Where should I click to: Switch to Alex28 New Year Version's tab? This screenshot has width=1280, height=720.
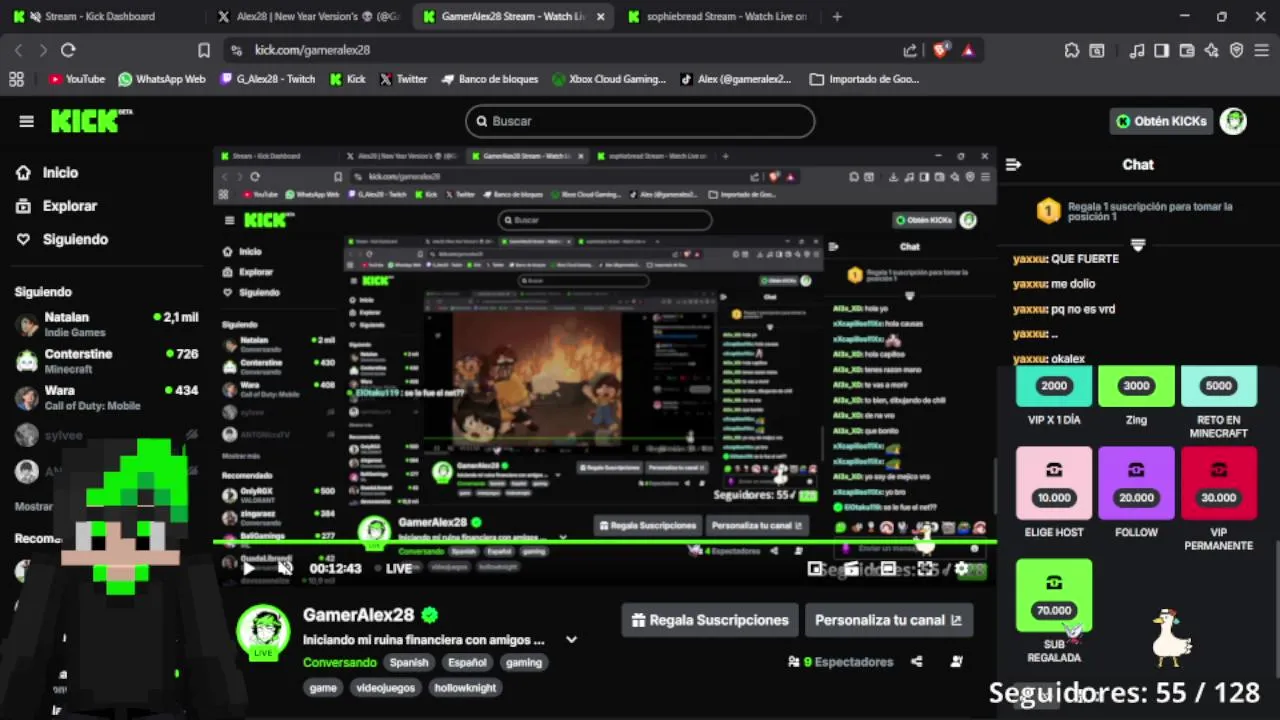point(310,16)
